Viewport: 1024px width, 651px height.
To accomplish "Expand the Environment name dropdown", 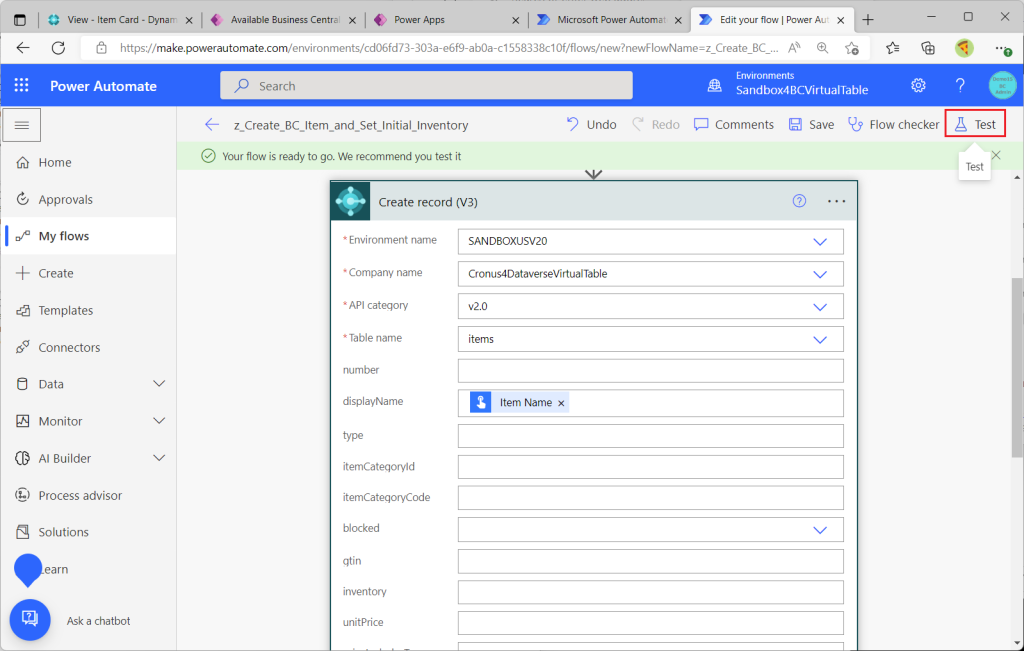I will (820, 242).
